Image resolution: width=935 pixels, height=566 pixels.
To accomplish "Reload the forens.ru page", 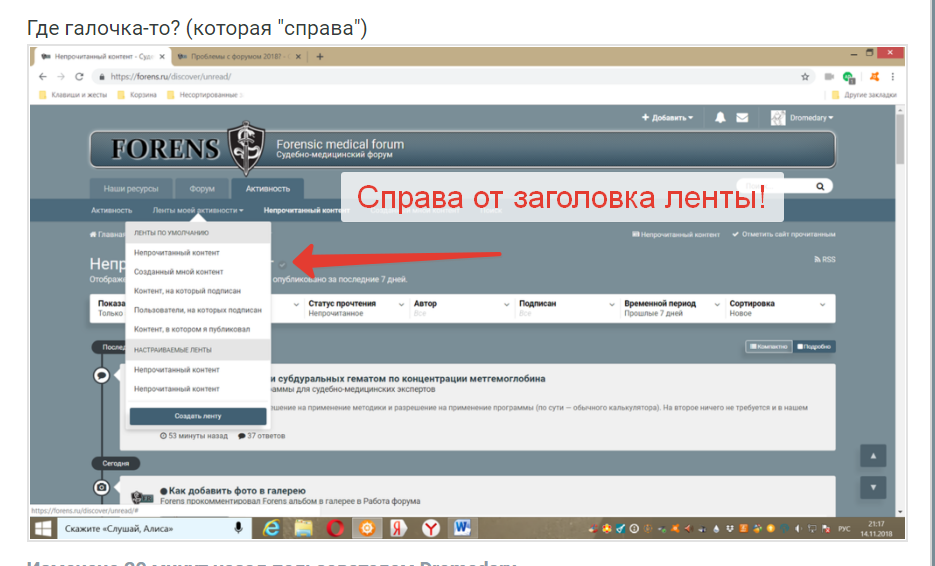I will click(79, 76).
